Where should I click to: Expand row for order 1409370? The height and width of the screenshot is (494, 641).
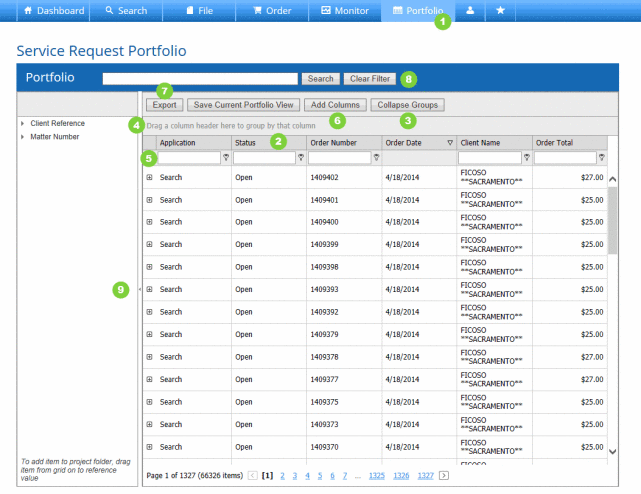(150, 447)
